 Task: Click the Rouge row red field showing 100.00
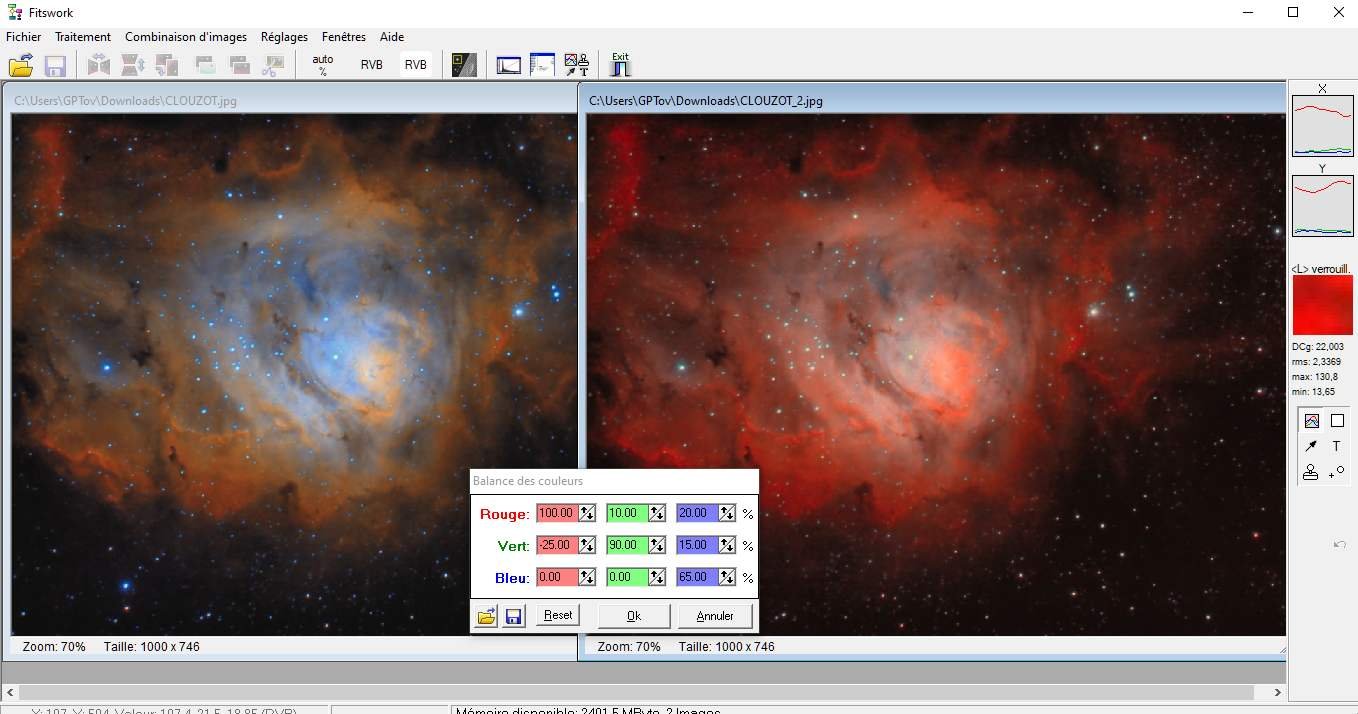pos(557,513)
